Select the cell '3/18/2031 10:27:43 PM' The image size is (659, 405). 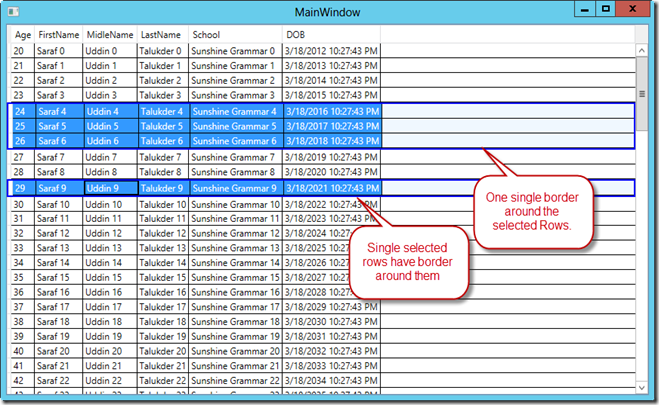click(331, 336)
